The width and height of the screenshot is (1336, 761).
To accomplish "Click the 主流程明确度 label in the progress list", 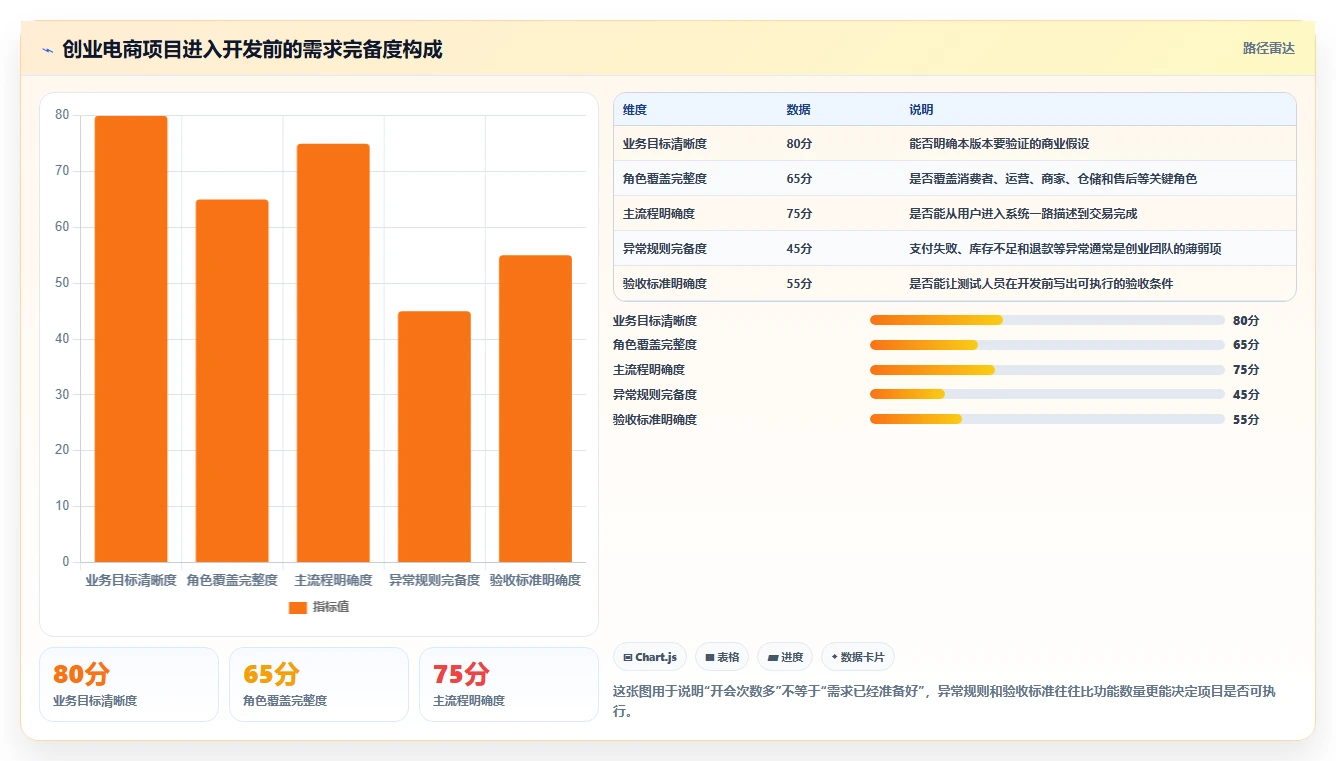I will pyautogui.click(x=649, y=370).
